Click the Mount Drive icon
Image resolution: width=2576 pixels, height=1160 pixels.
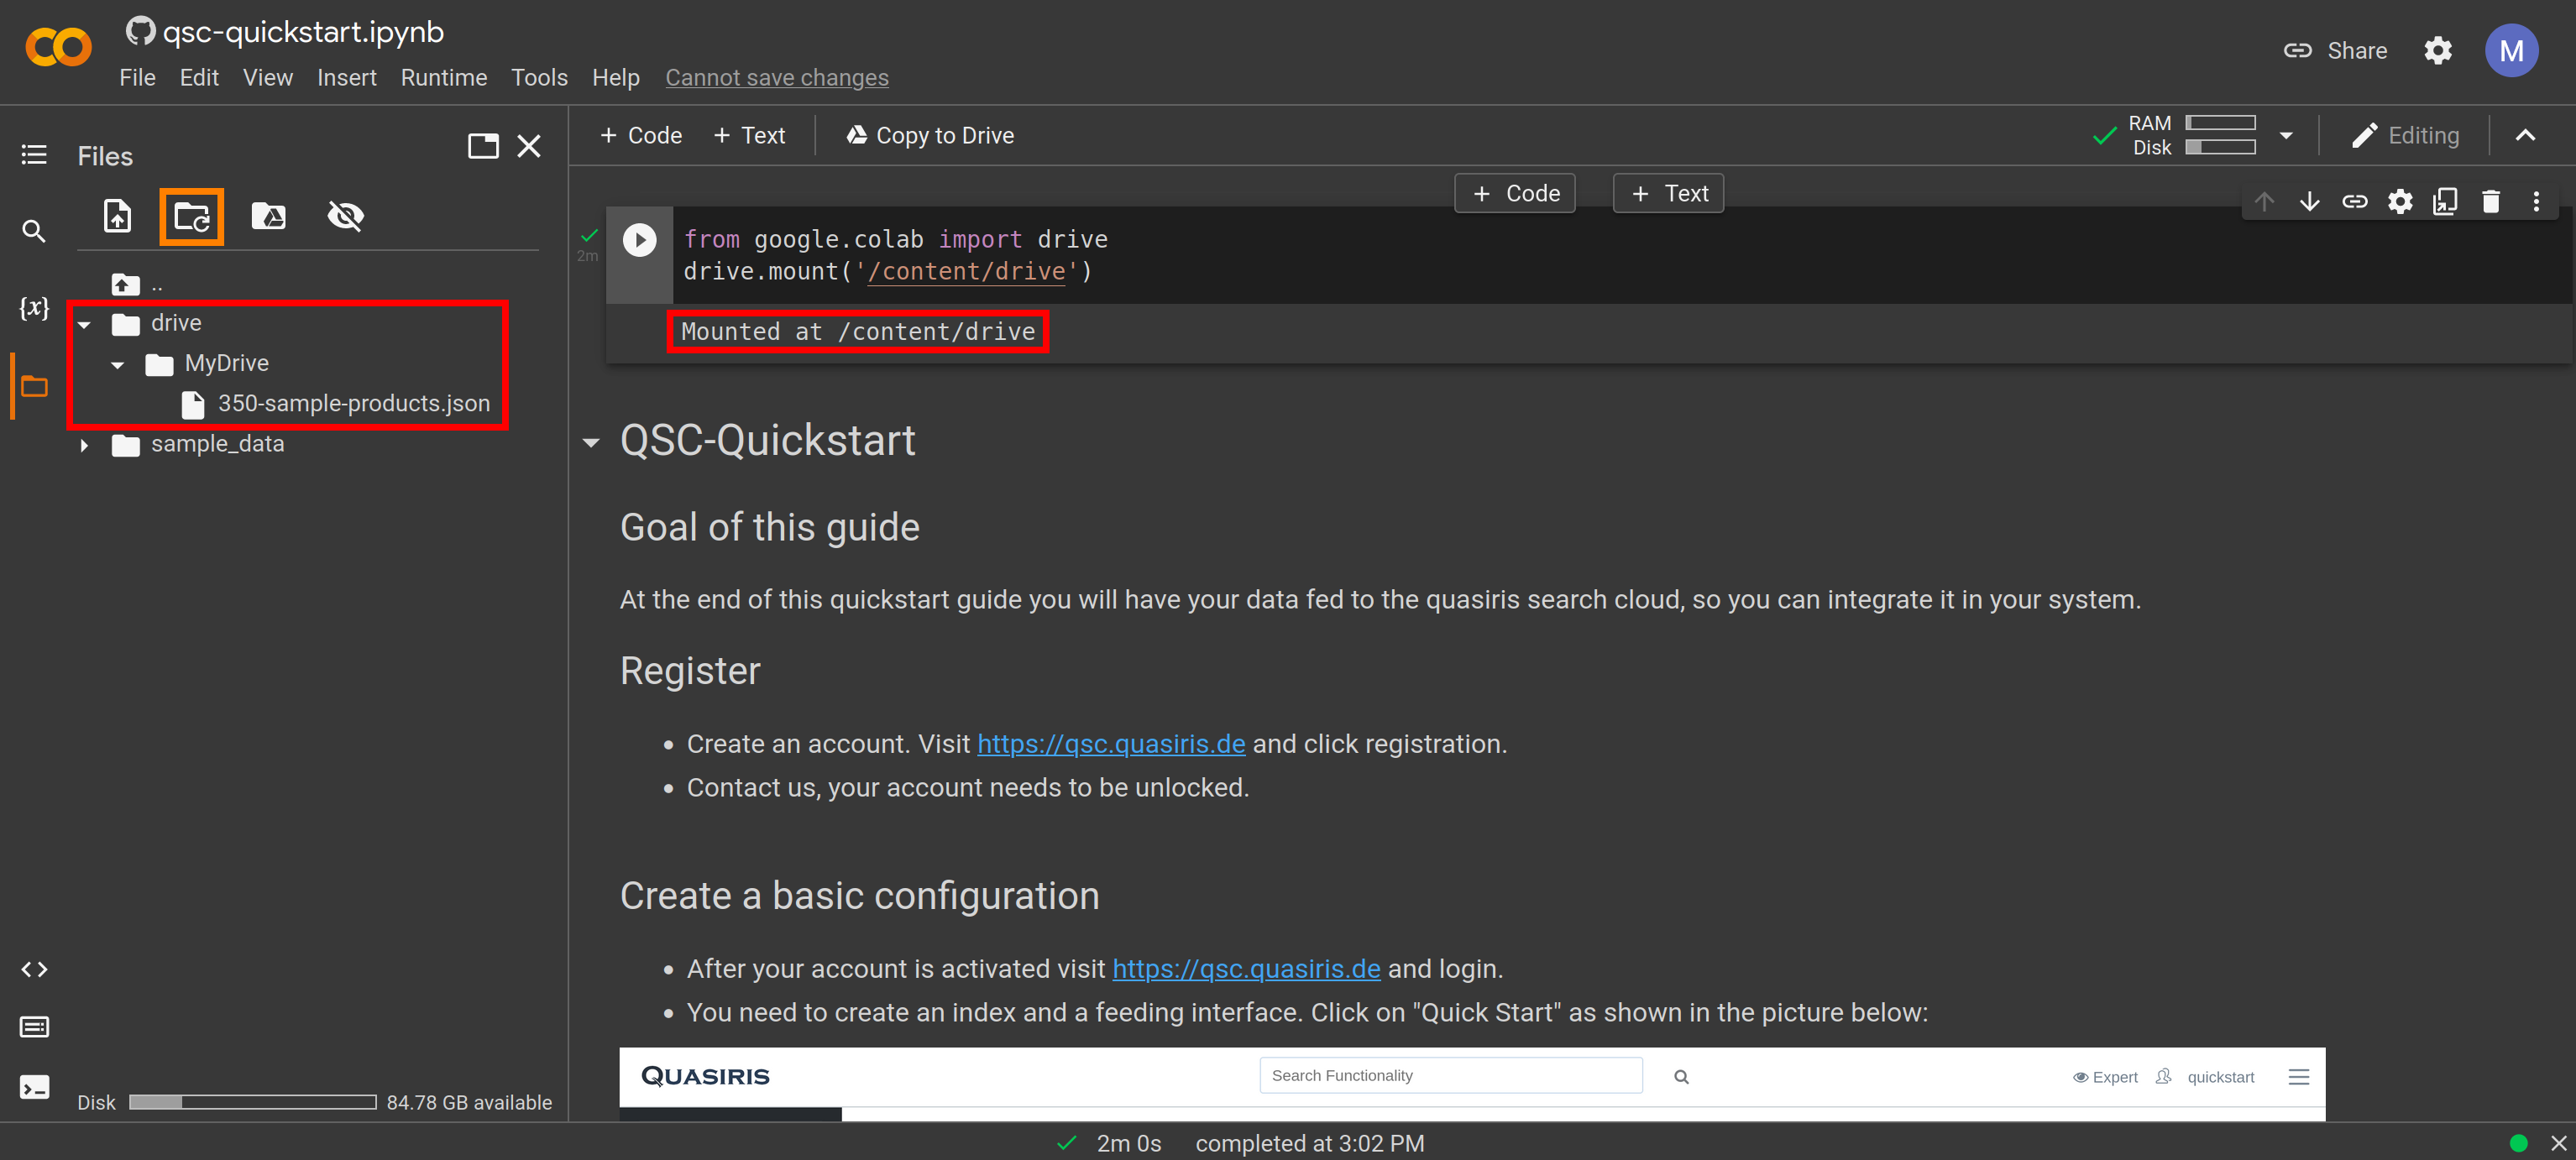pos(268,216)
